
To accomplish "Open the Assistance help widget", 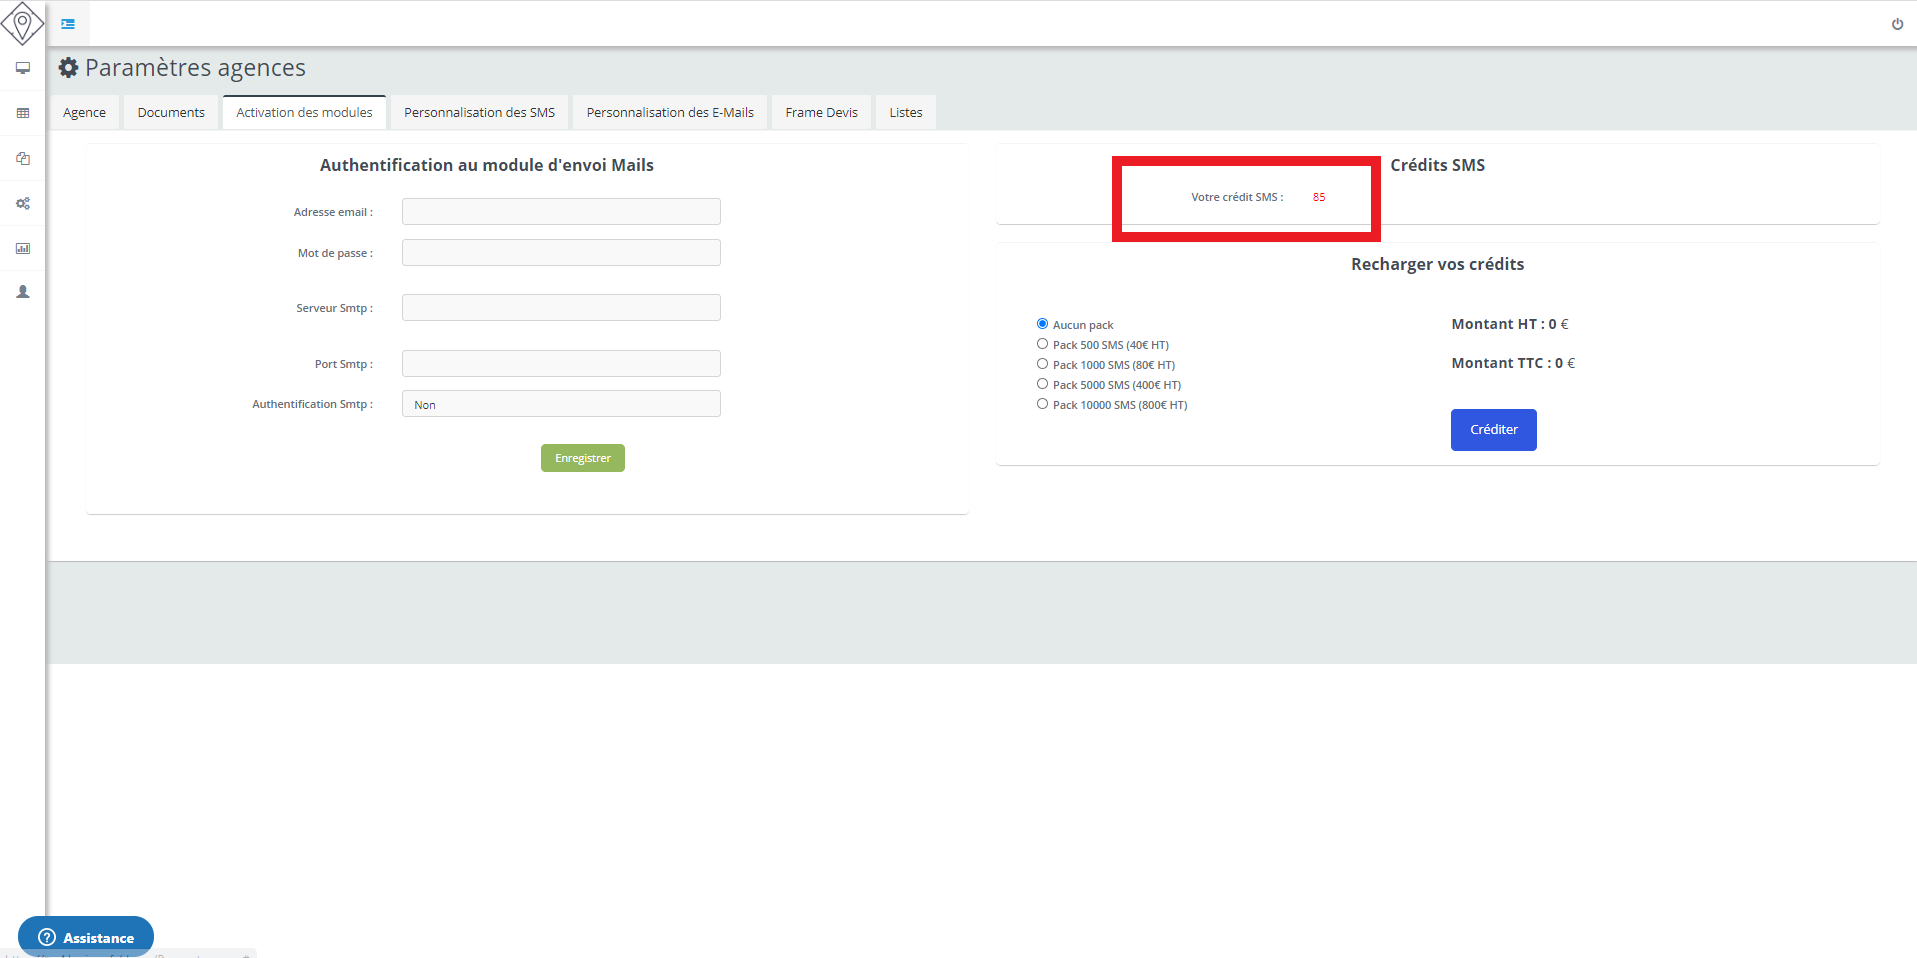I will point(86,937).
